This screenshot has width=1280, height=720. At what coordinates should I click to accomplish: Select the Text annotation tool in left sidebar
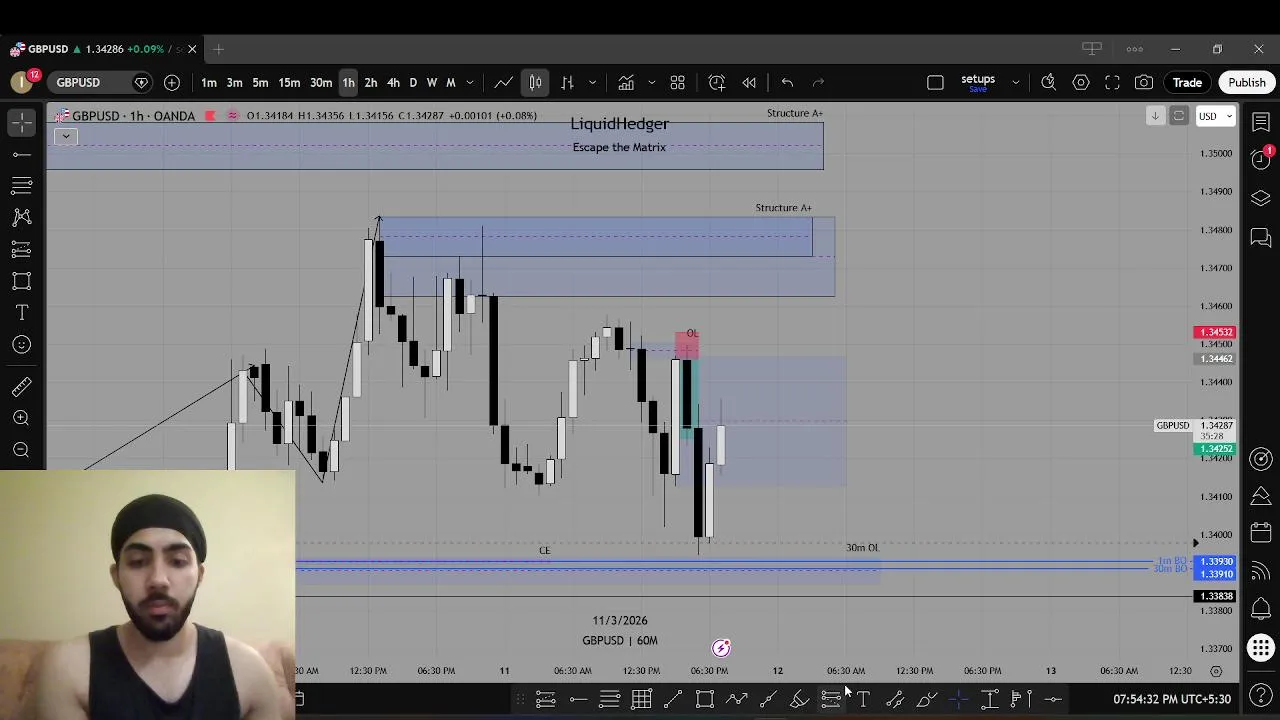[22, 313]
